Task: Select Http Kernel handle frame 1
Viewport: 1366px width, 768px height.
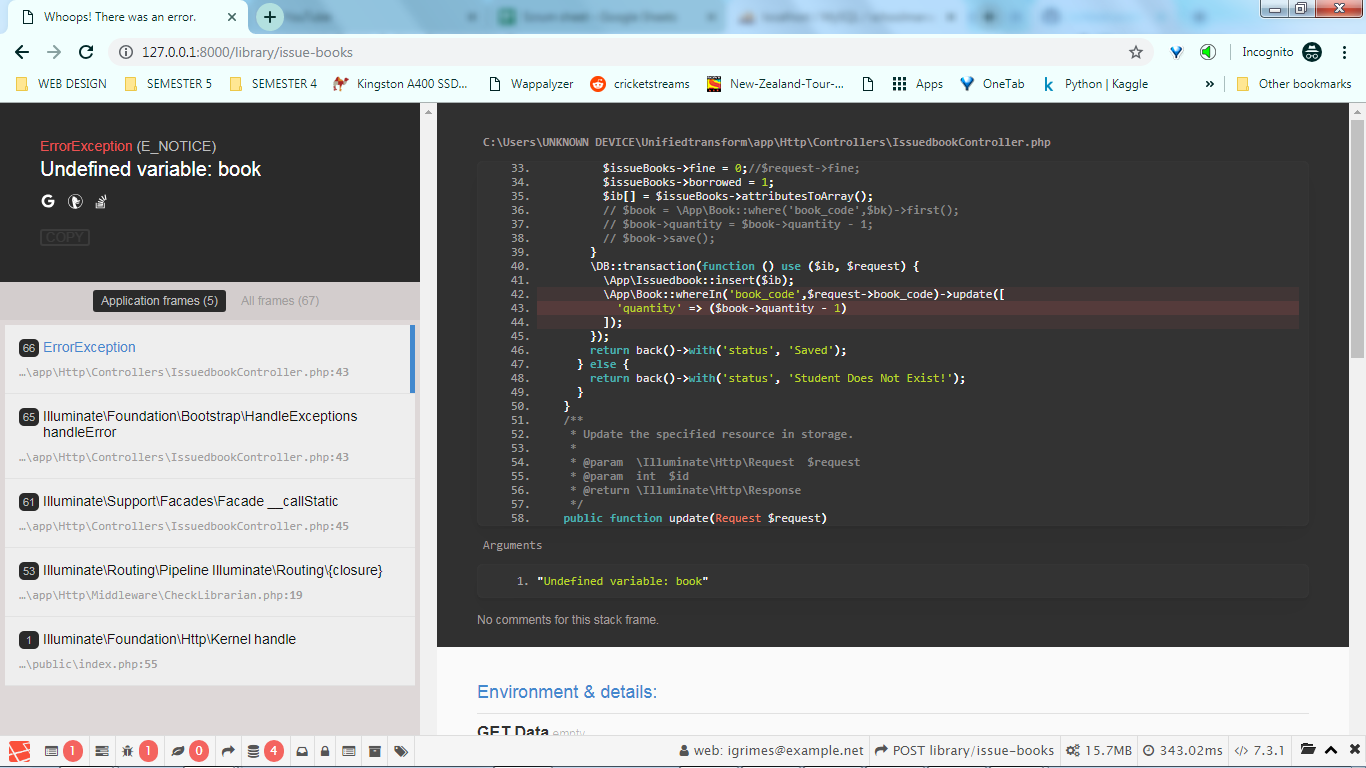Action: 210,651
